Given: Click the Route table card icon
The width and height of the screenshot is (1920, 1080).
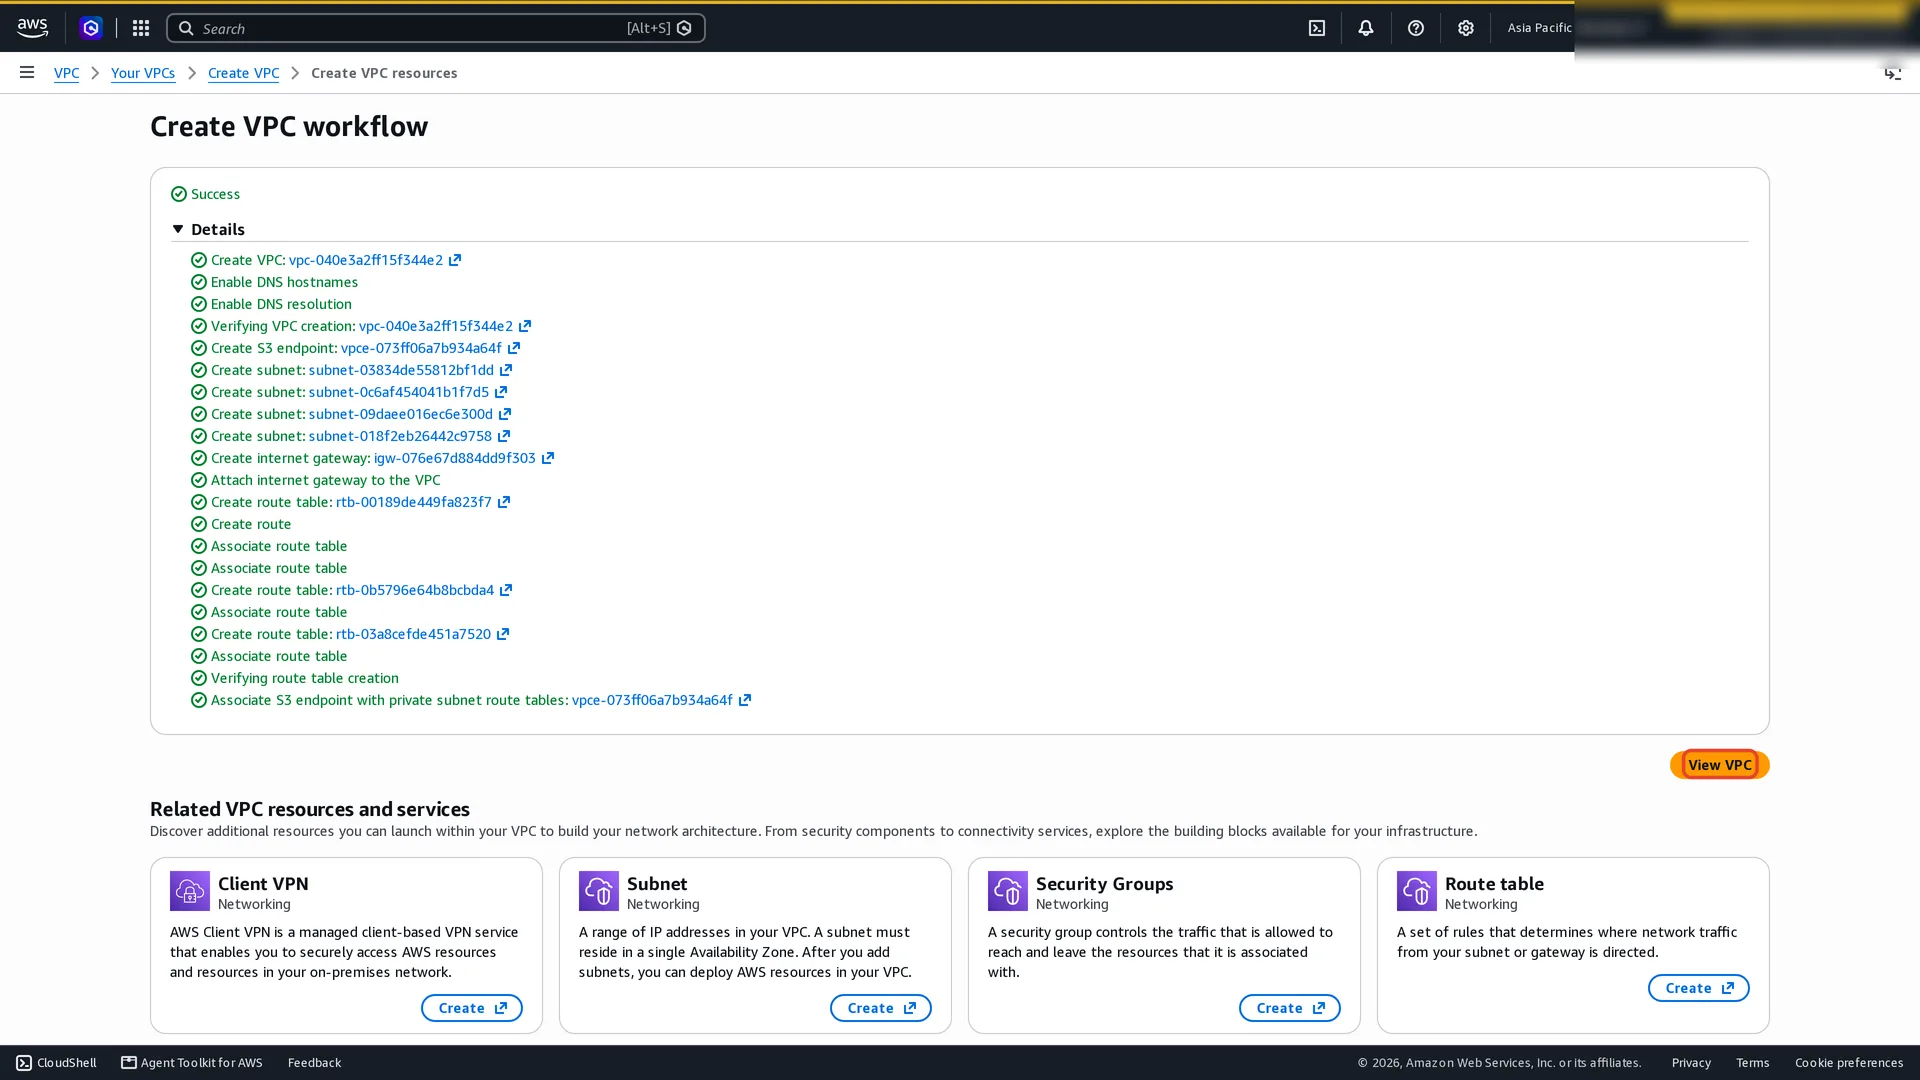Looking at the screenshot, I should pyautogui.click(x=1417, y=891).
